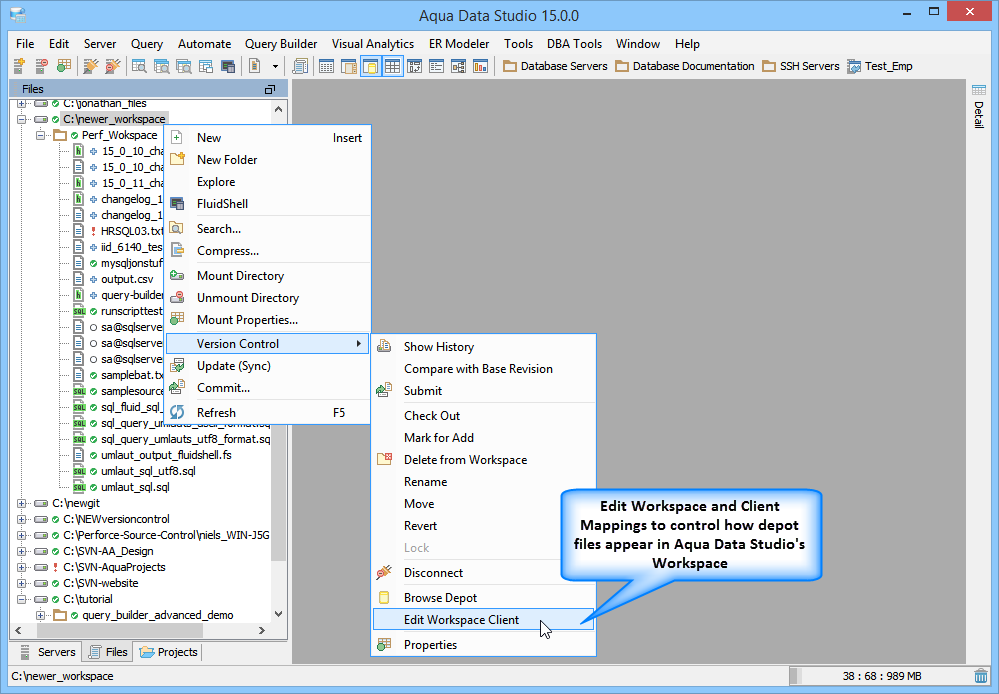999x694 pixels.
Task: Open SSH Servers folder shortcut
Action: coord(801,66)
